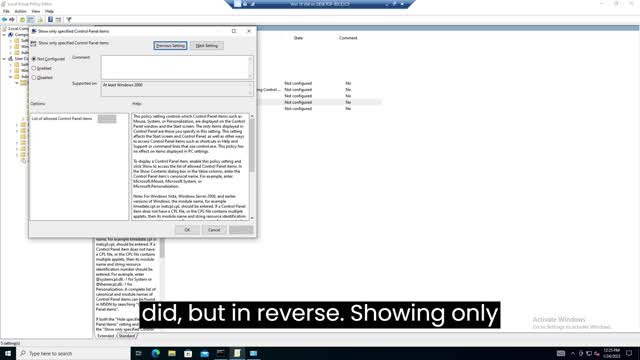
Task: Collapse the Computer Configuration tree node
Action: click(4, 35)
